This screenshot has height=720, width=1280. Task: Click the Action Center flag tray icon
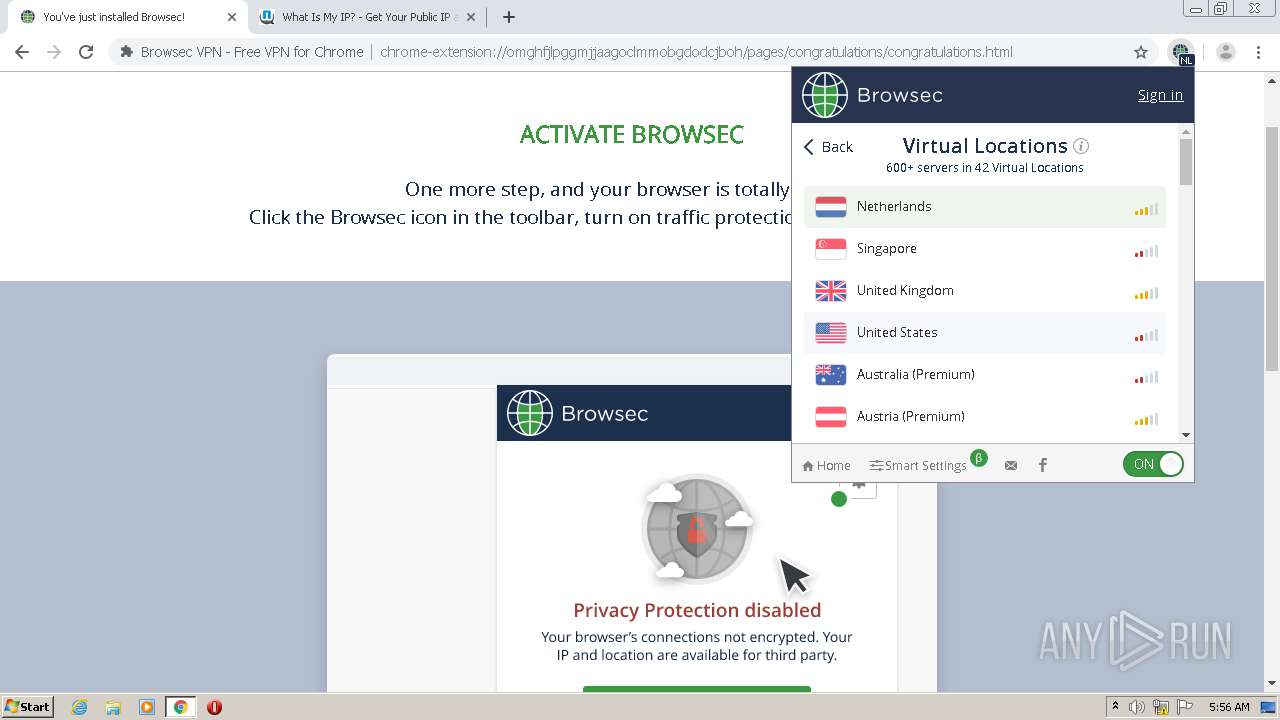tap(1184, 707)
